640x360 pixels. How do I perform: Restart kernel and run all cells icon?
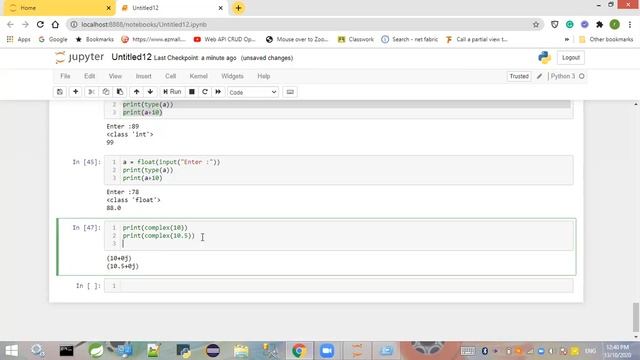point(218,92)
